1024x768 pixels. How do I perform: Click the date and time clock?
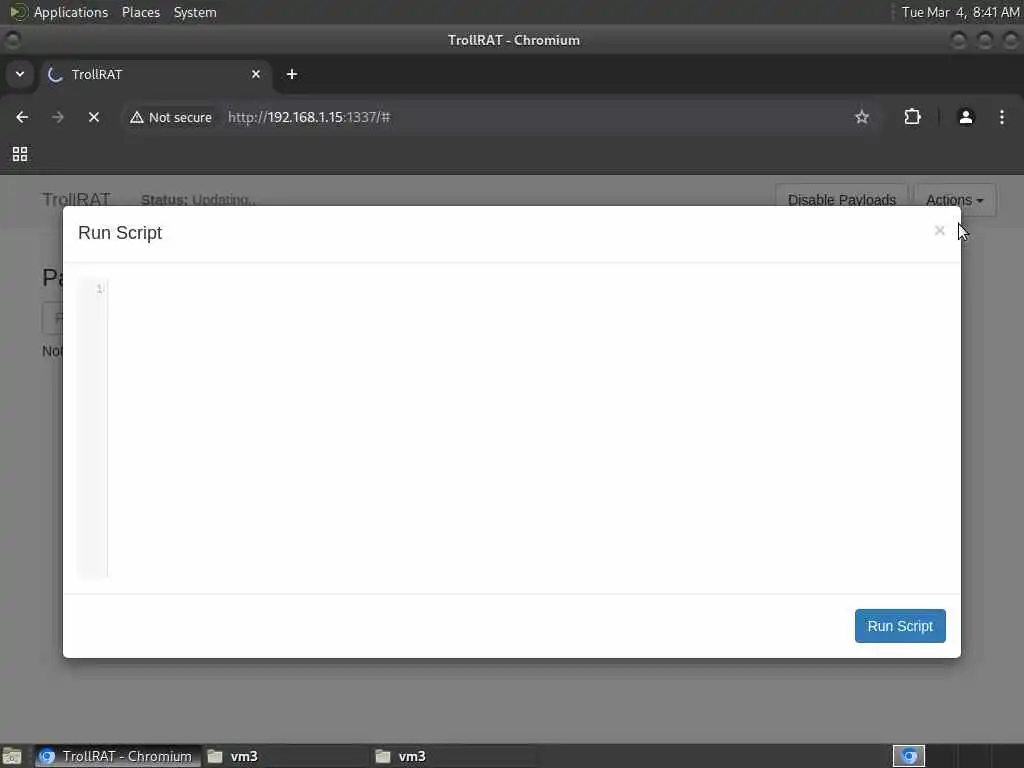960,12
